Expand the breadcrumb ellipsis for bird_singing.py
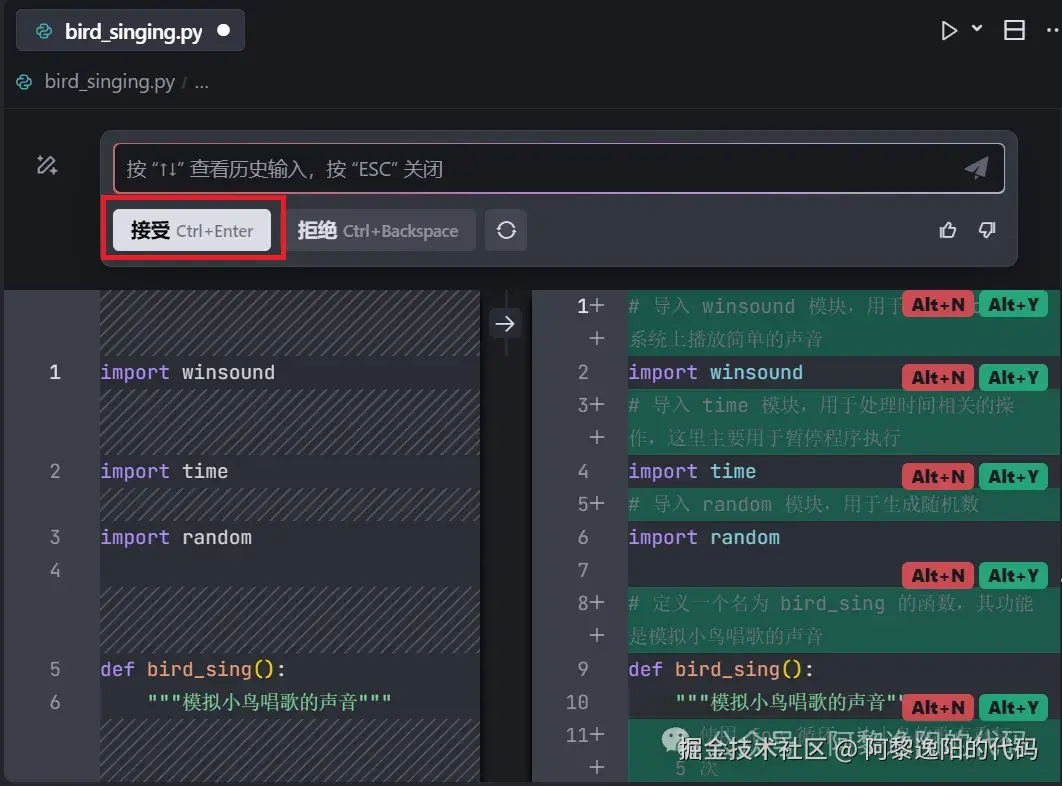 [203, 82]
